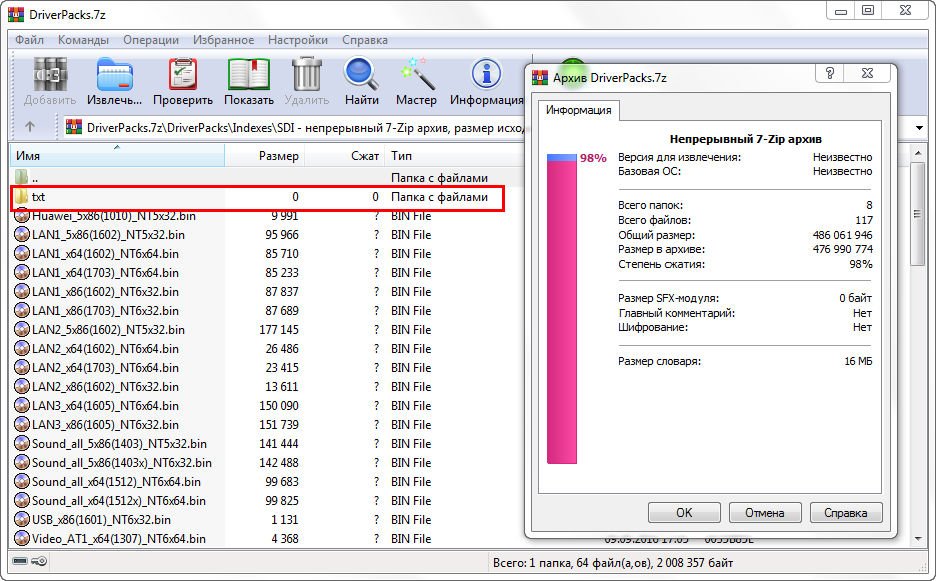Click total size value 486 061 946
Image resolution: width=936 pixels, height=581 pixels.
tap(842, 235)
